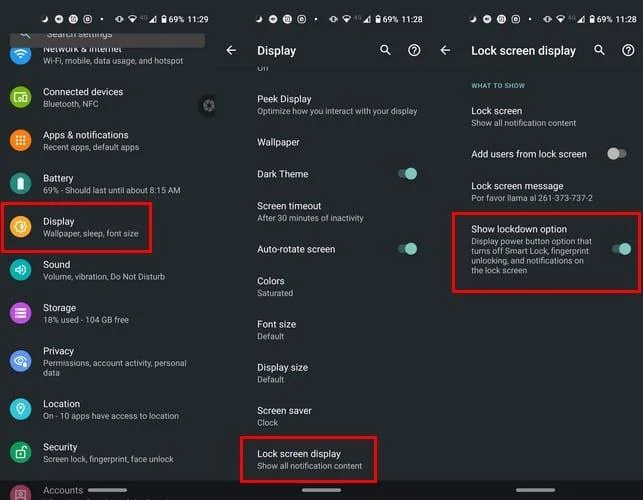This screenshot has width=643, height=500.
Task: Tap do-not-disturb moon icon on lock screen display
Action: (473, 19)
